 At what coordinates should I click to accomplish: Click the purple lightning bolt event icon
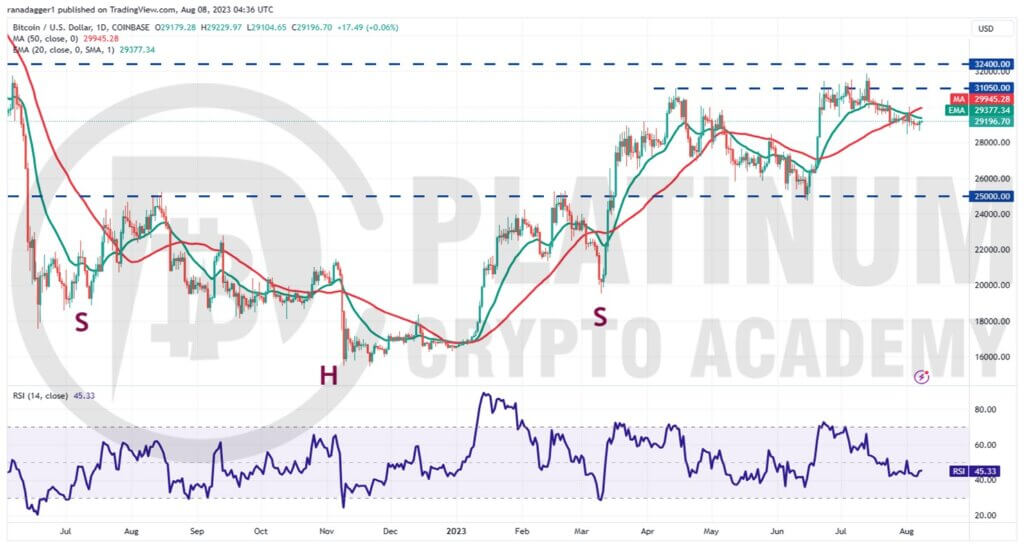click(921, 377)
